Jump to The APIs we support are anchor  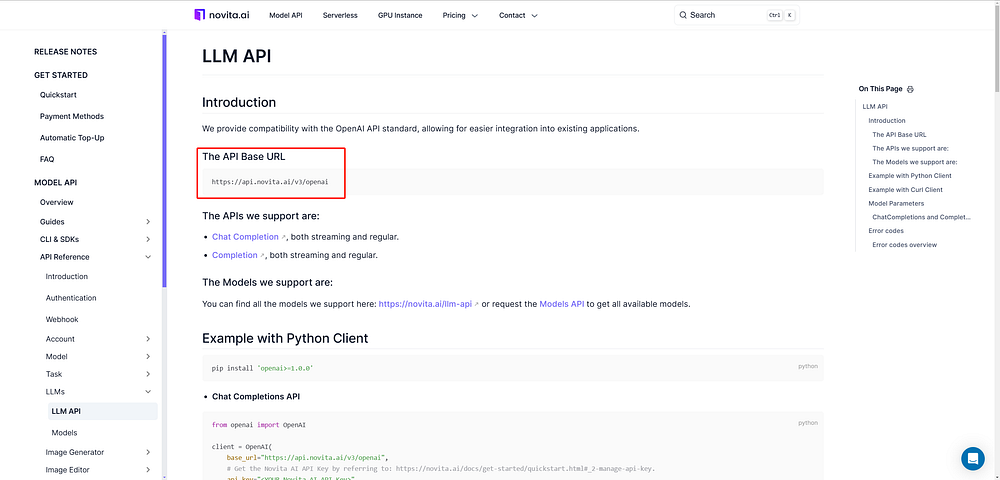pos(910,149)
